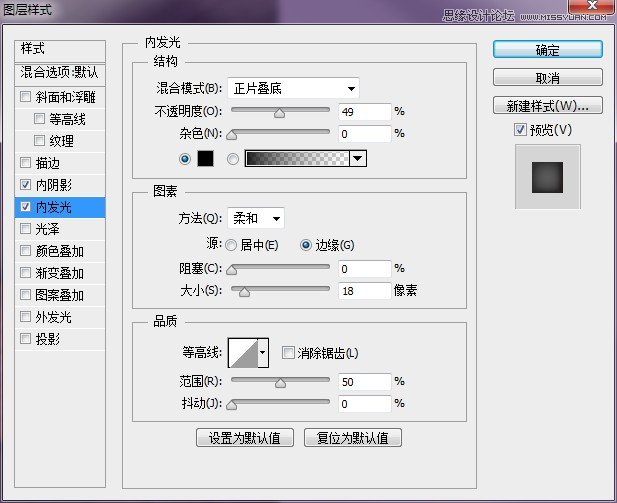Image resolution: width=617 pixels, height=503 pixels.
Task: Enable the 外发光 checkbox
Action: pos(26,316)
